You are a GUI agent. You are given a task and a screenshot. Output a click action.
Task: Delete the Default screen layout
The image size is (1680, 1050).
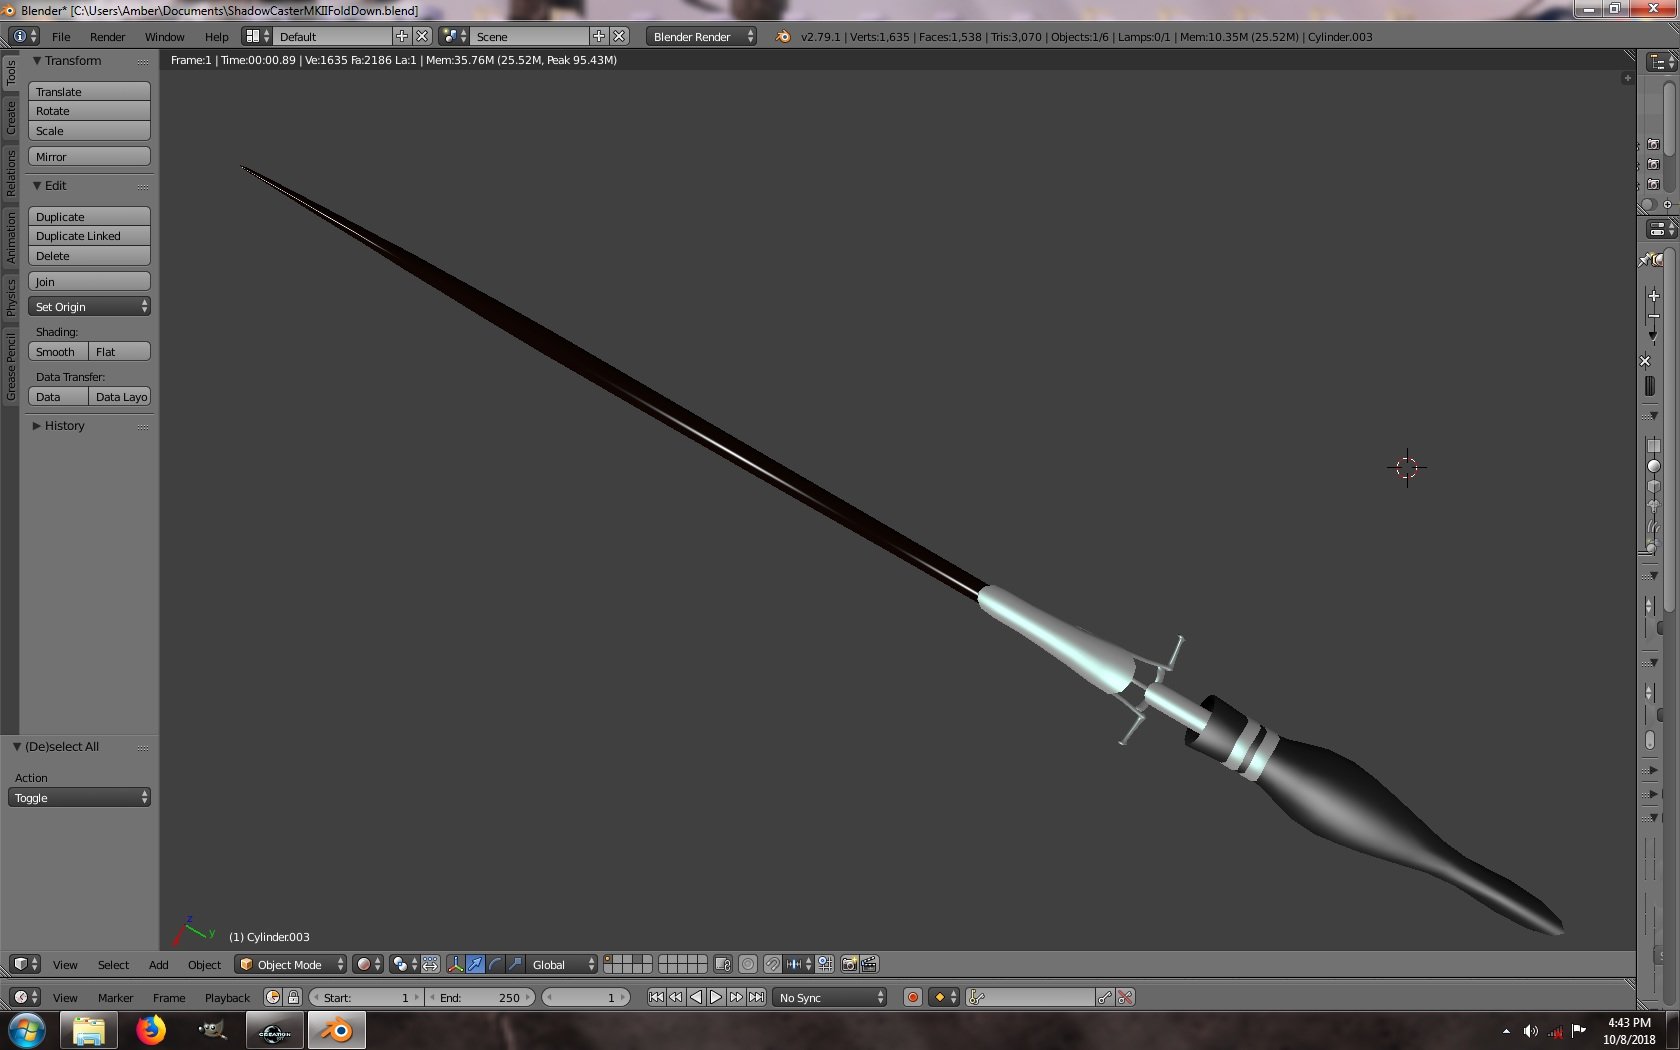click(x=422, y=36)
